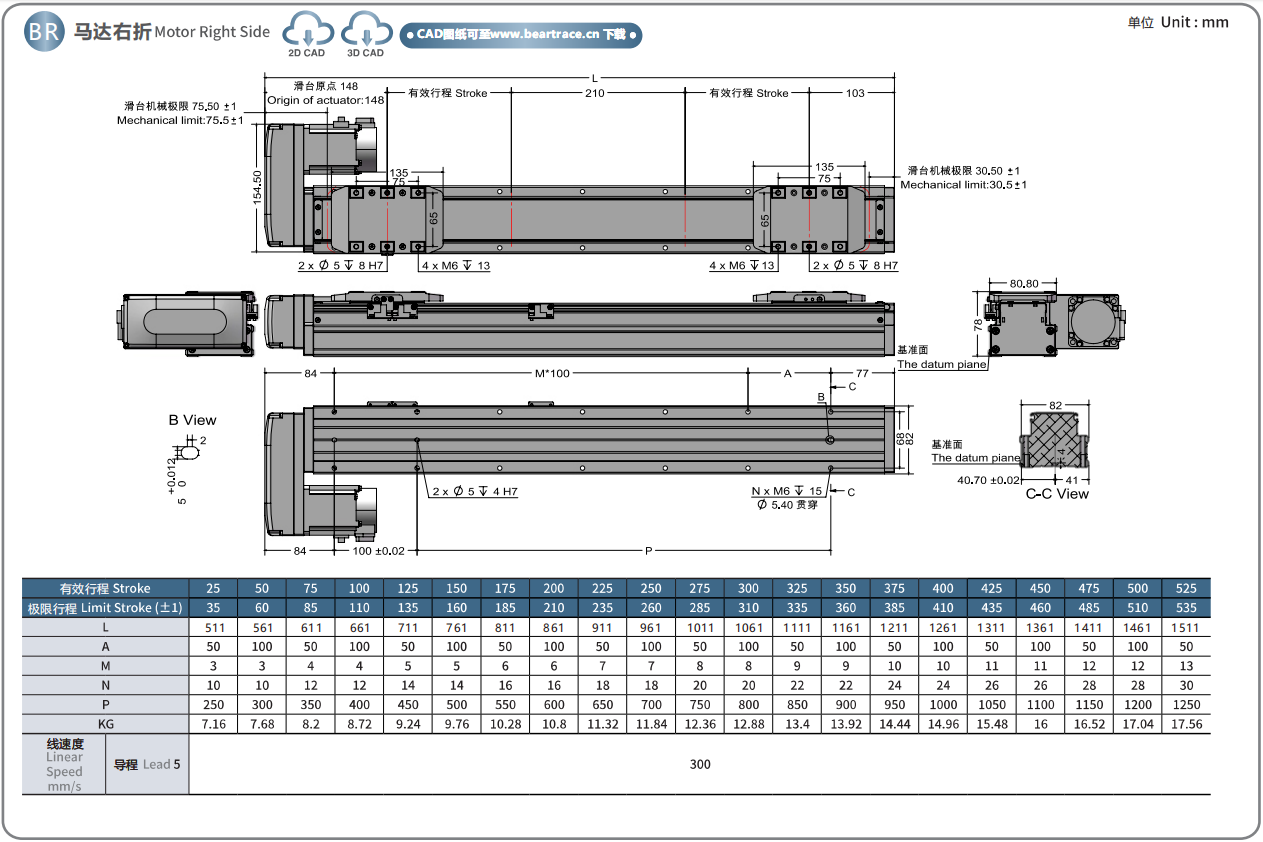
Task: Click the P value 1250 cell
Action: pyautogui.click(x=1186, y=704)
